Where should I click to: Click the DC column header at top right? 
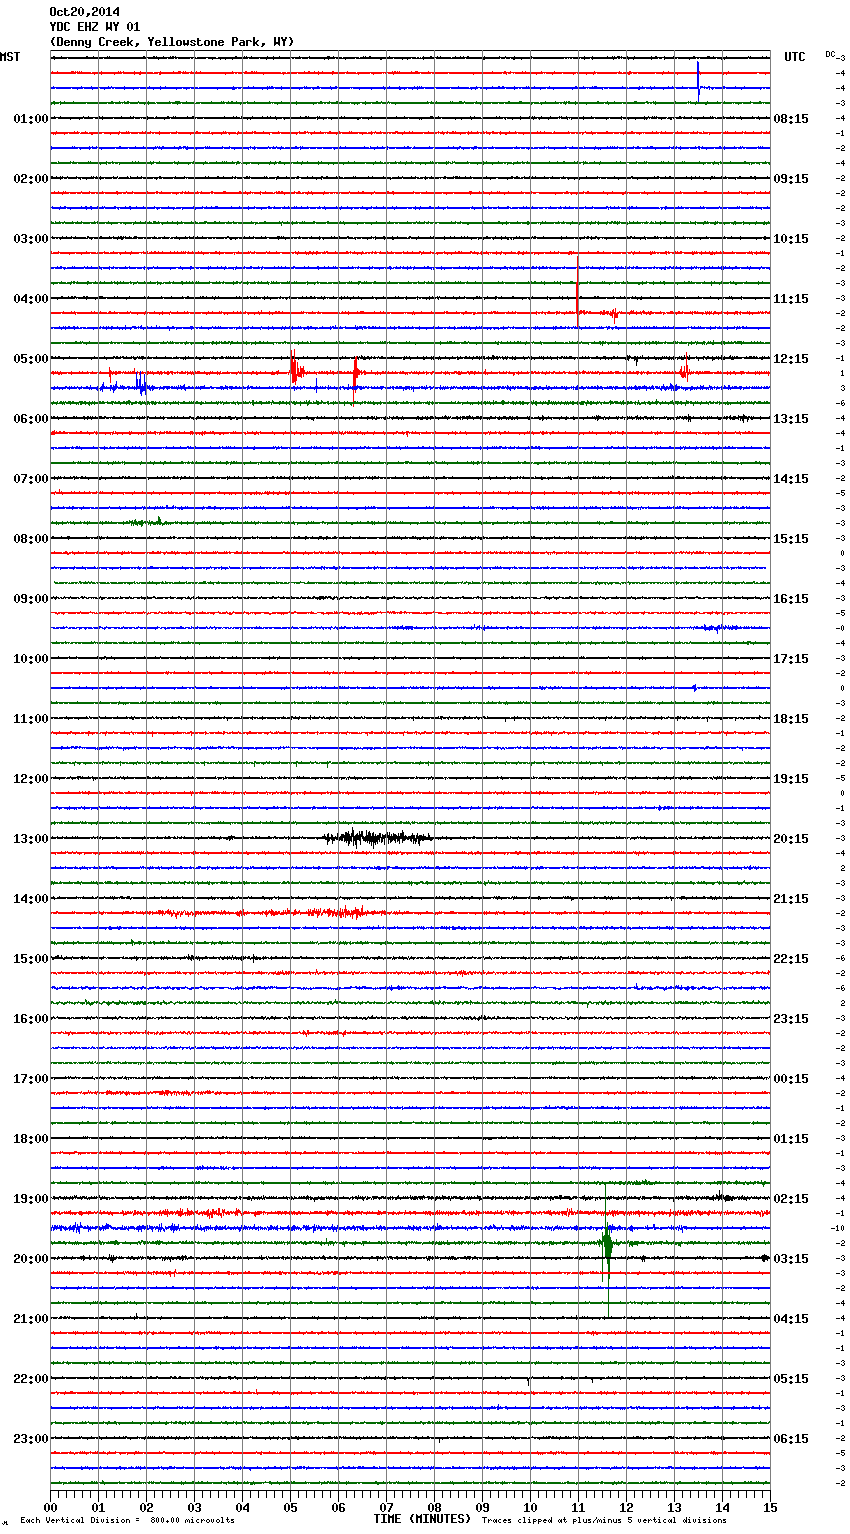click(x=830, y=54)
